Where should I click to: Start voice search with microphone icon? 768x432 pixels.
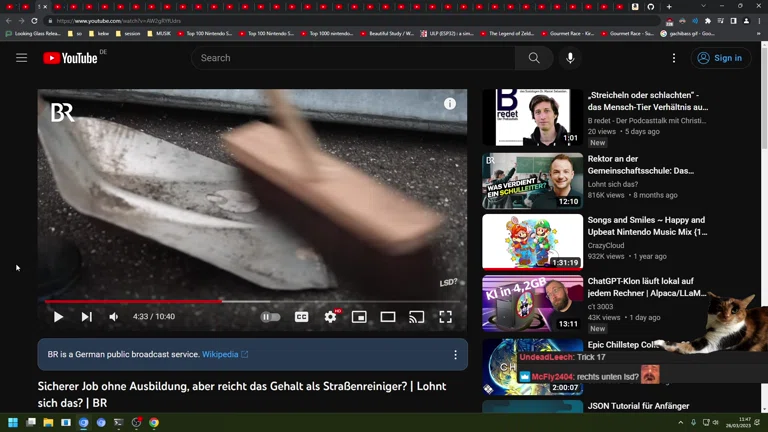point(570,58)
